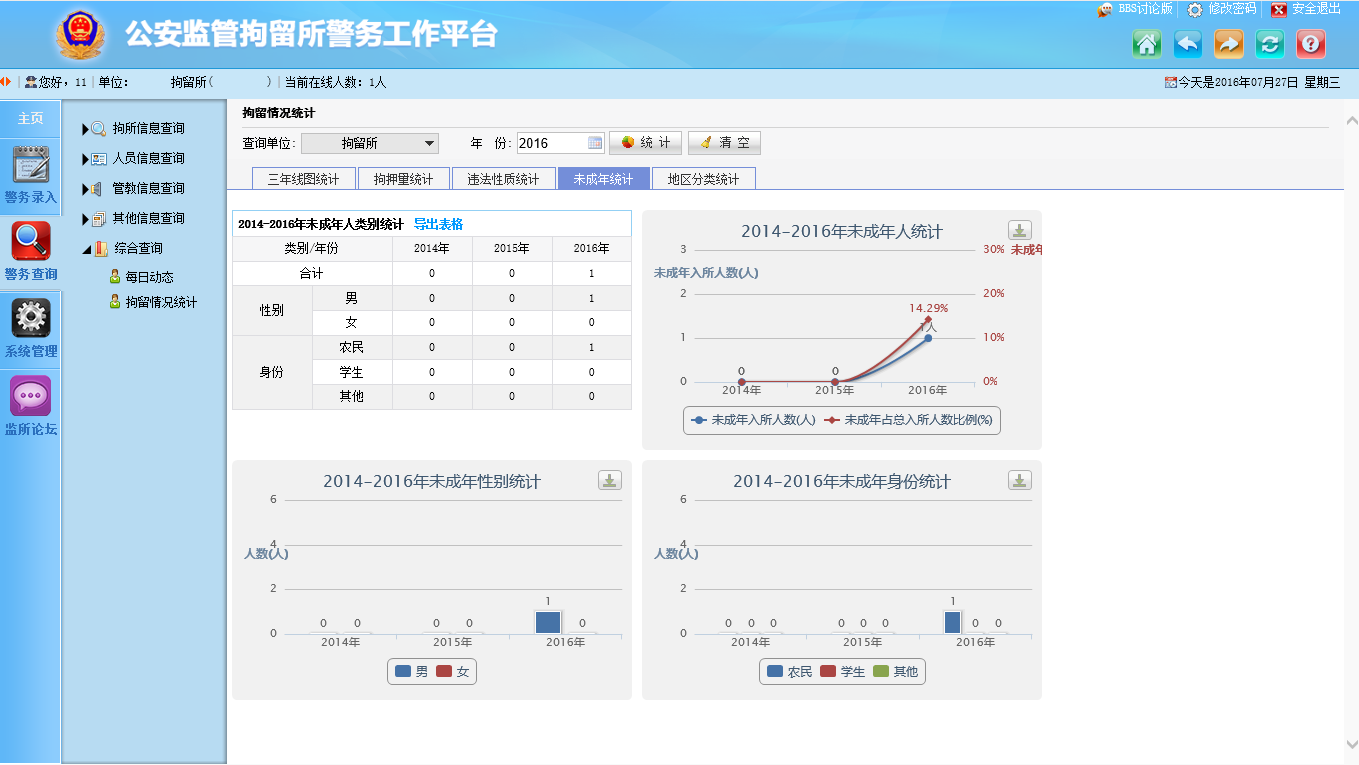Click the blue back arrow icon
The image size is (1359, 765).
pyautogui.click(x=1188, y=43)
